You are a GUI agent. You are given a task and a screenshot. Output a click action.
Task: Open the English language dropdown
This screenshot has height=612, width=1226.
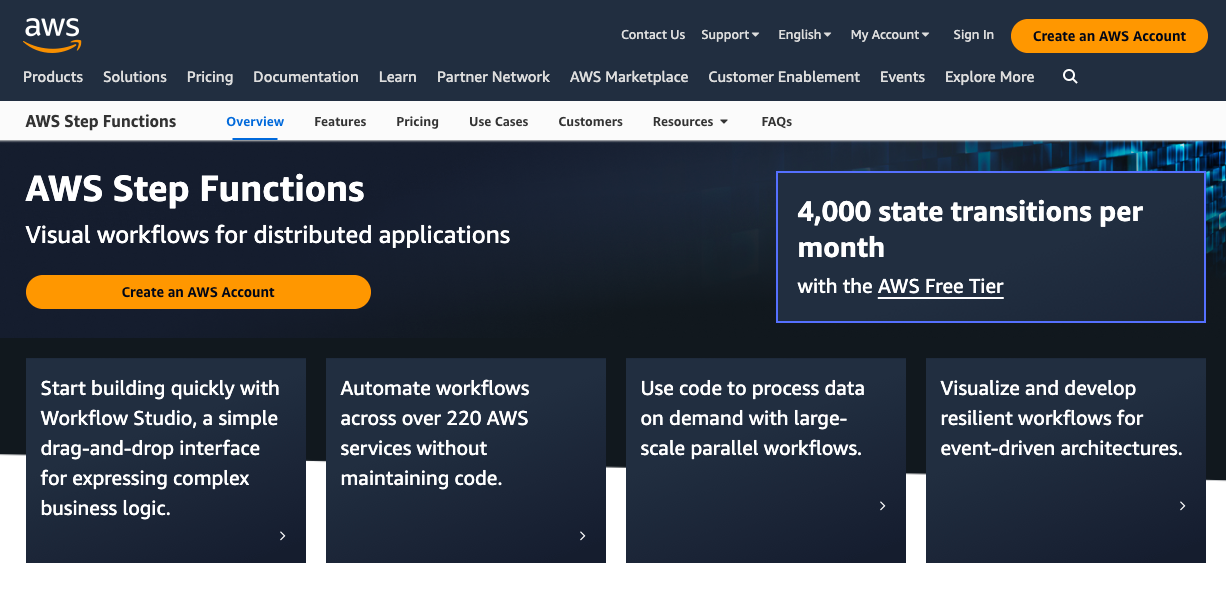pyautogui.click(x=805, y=35)
